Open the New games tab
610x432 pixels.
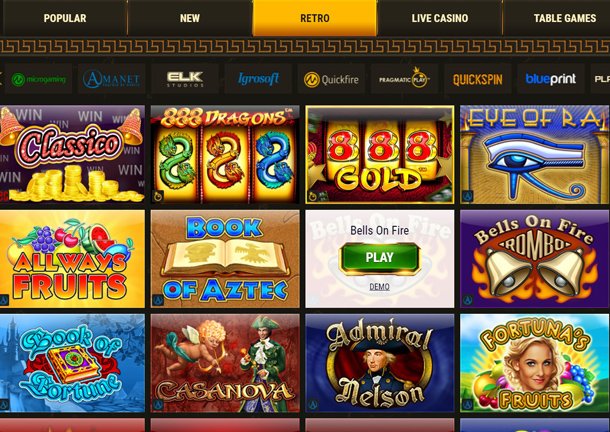[190, 18]
